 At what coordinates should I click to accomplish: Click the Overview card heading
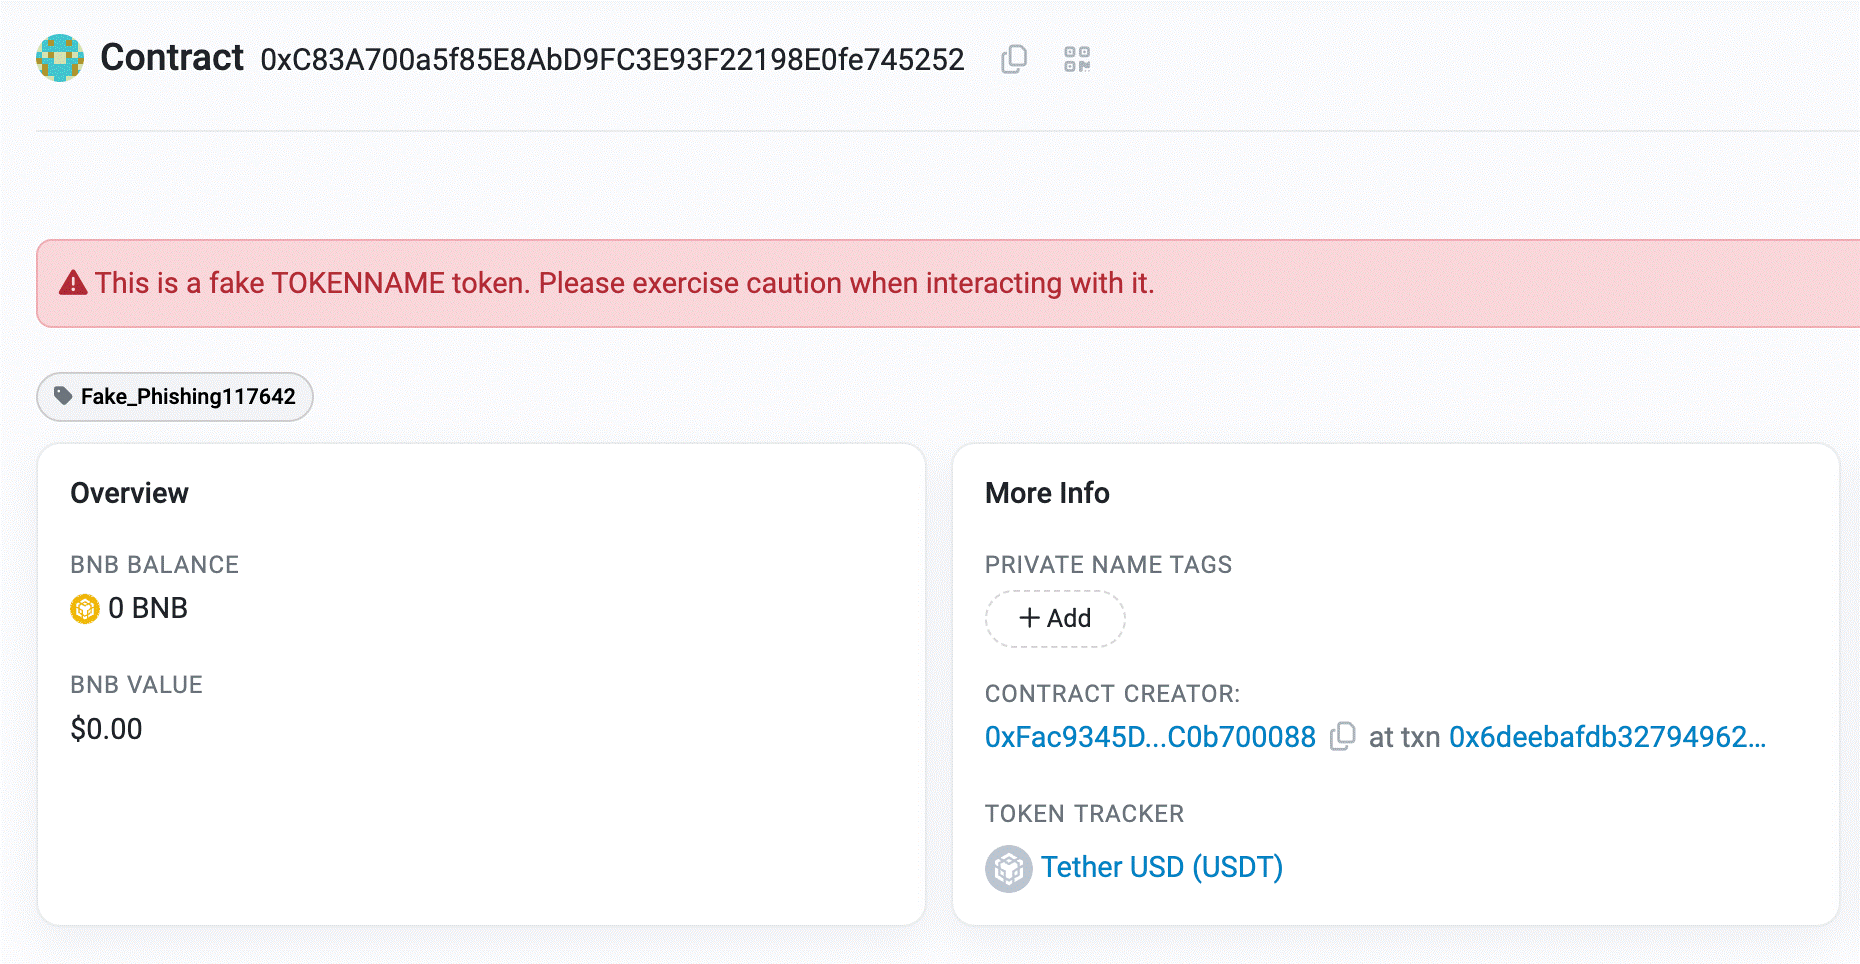click(x=129, y=493)
